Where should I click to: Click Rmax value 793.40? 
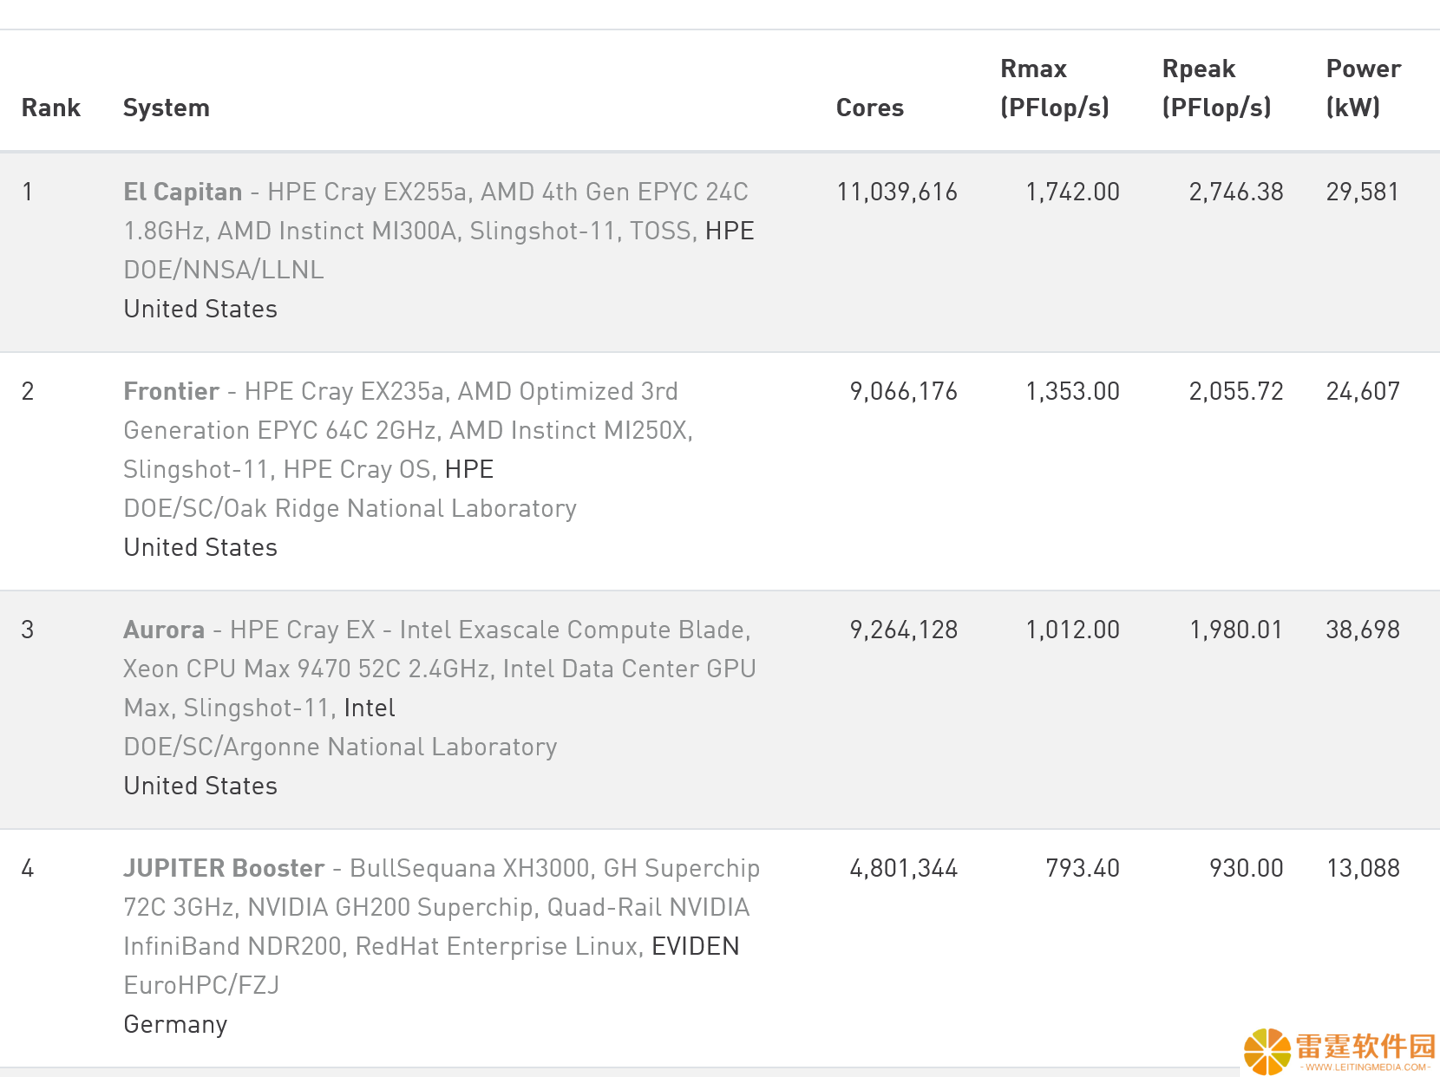coord(1082,868)
